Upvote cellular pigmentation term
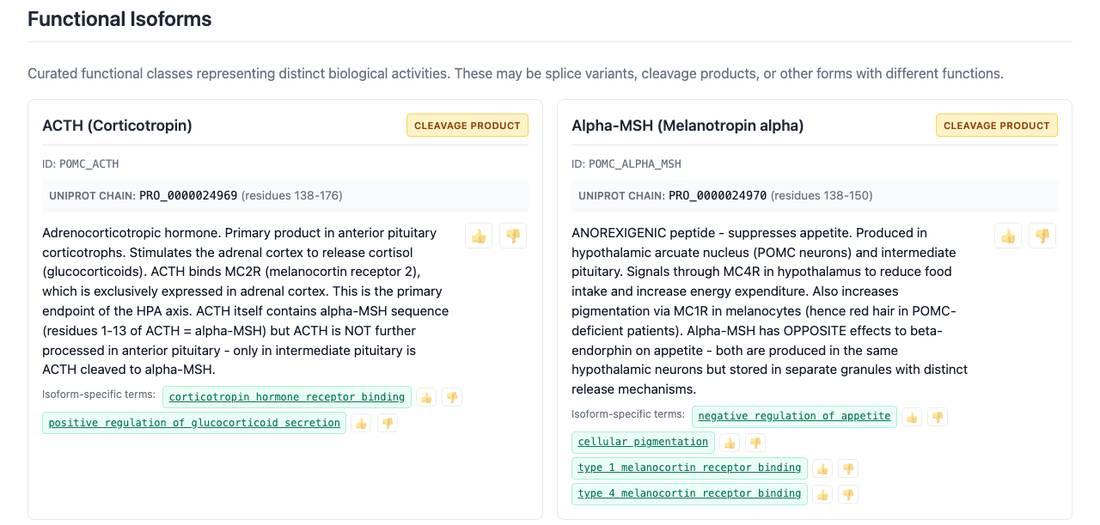 coord(730,443)
